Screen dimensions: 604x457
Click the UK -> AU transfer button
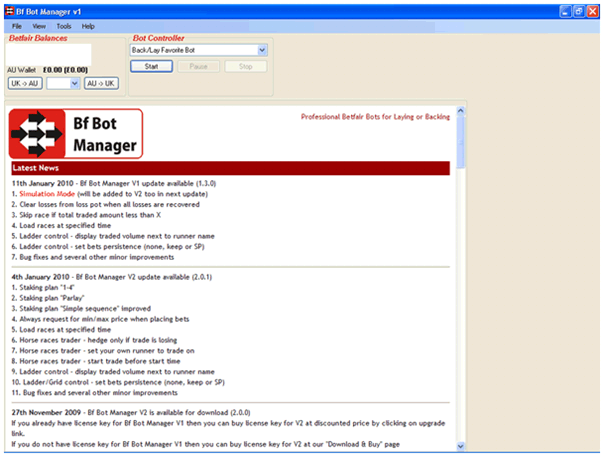25,83
